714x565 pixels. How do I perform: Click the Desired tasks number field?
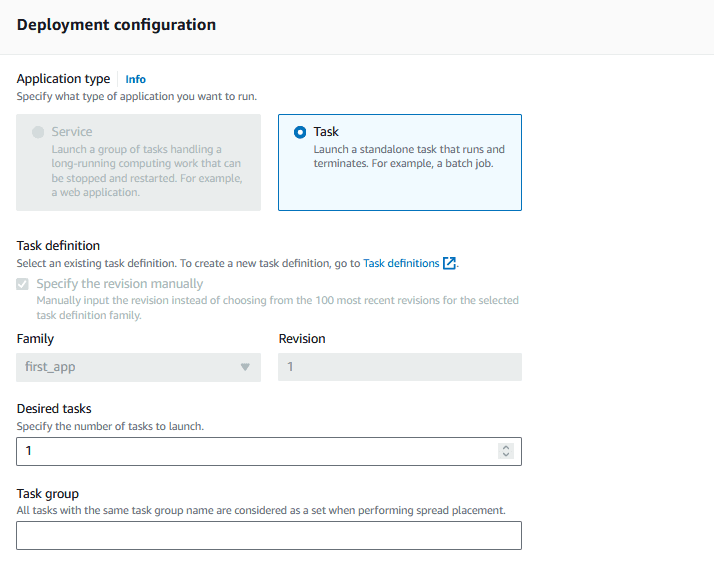(x=269, y=451)
